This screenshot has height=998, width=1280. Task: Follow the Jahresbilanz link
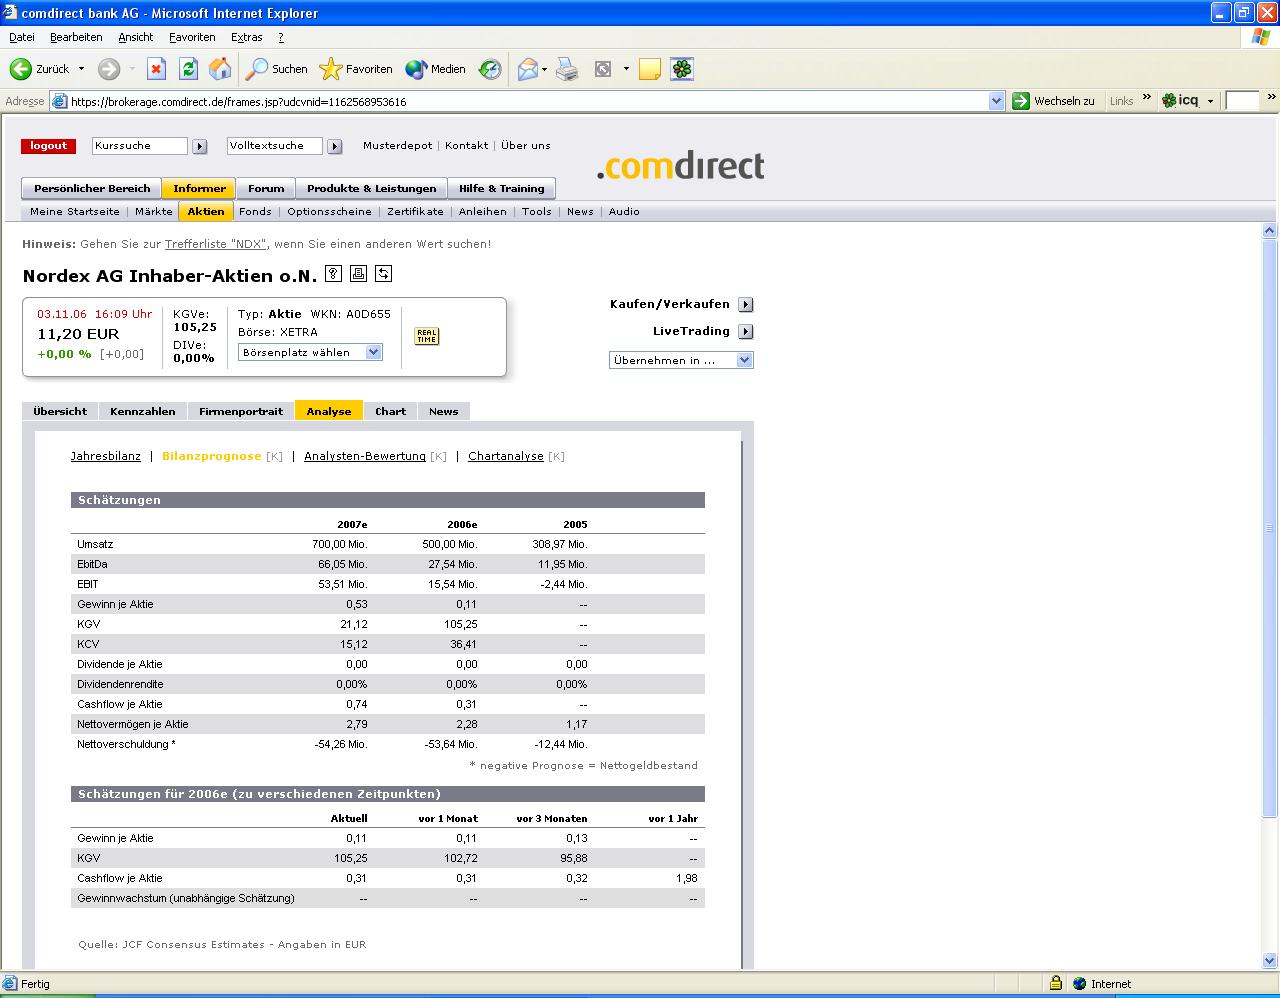(x=105, y=456)
